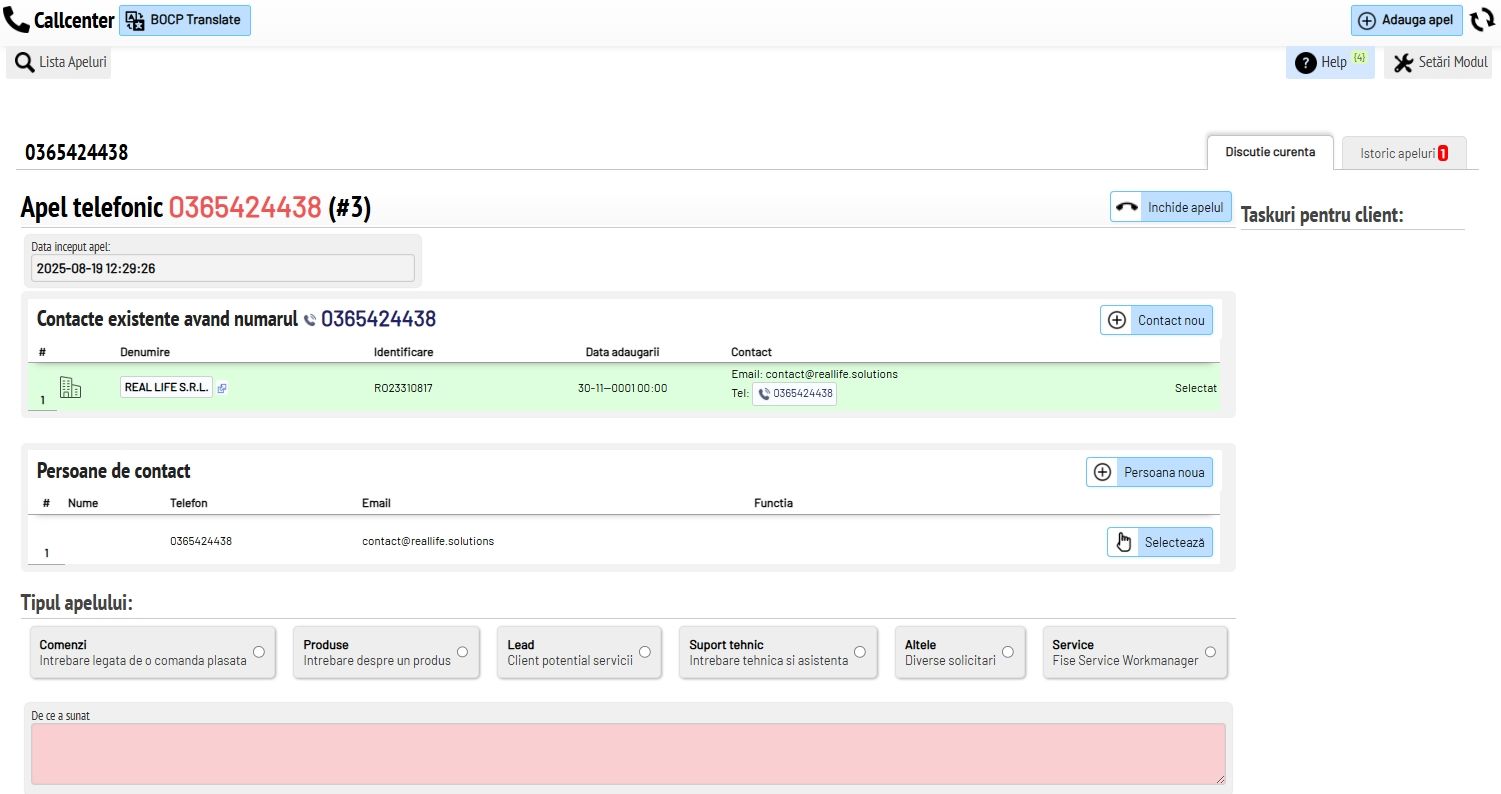The height and width of the screenshot is (794, 1501).
Task: Choose Altele call type option
Action: point(1007,652)
